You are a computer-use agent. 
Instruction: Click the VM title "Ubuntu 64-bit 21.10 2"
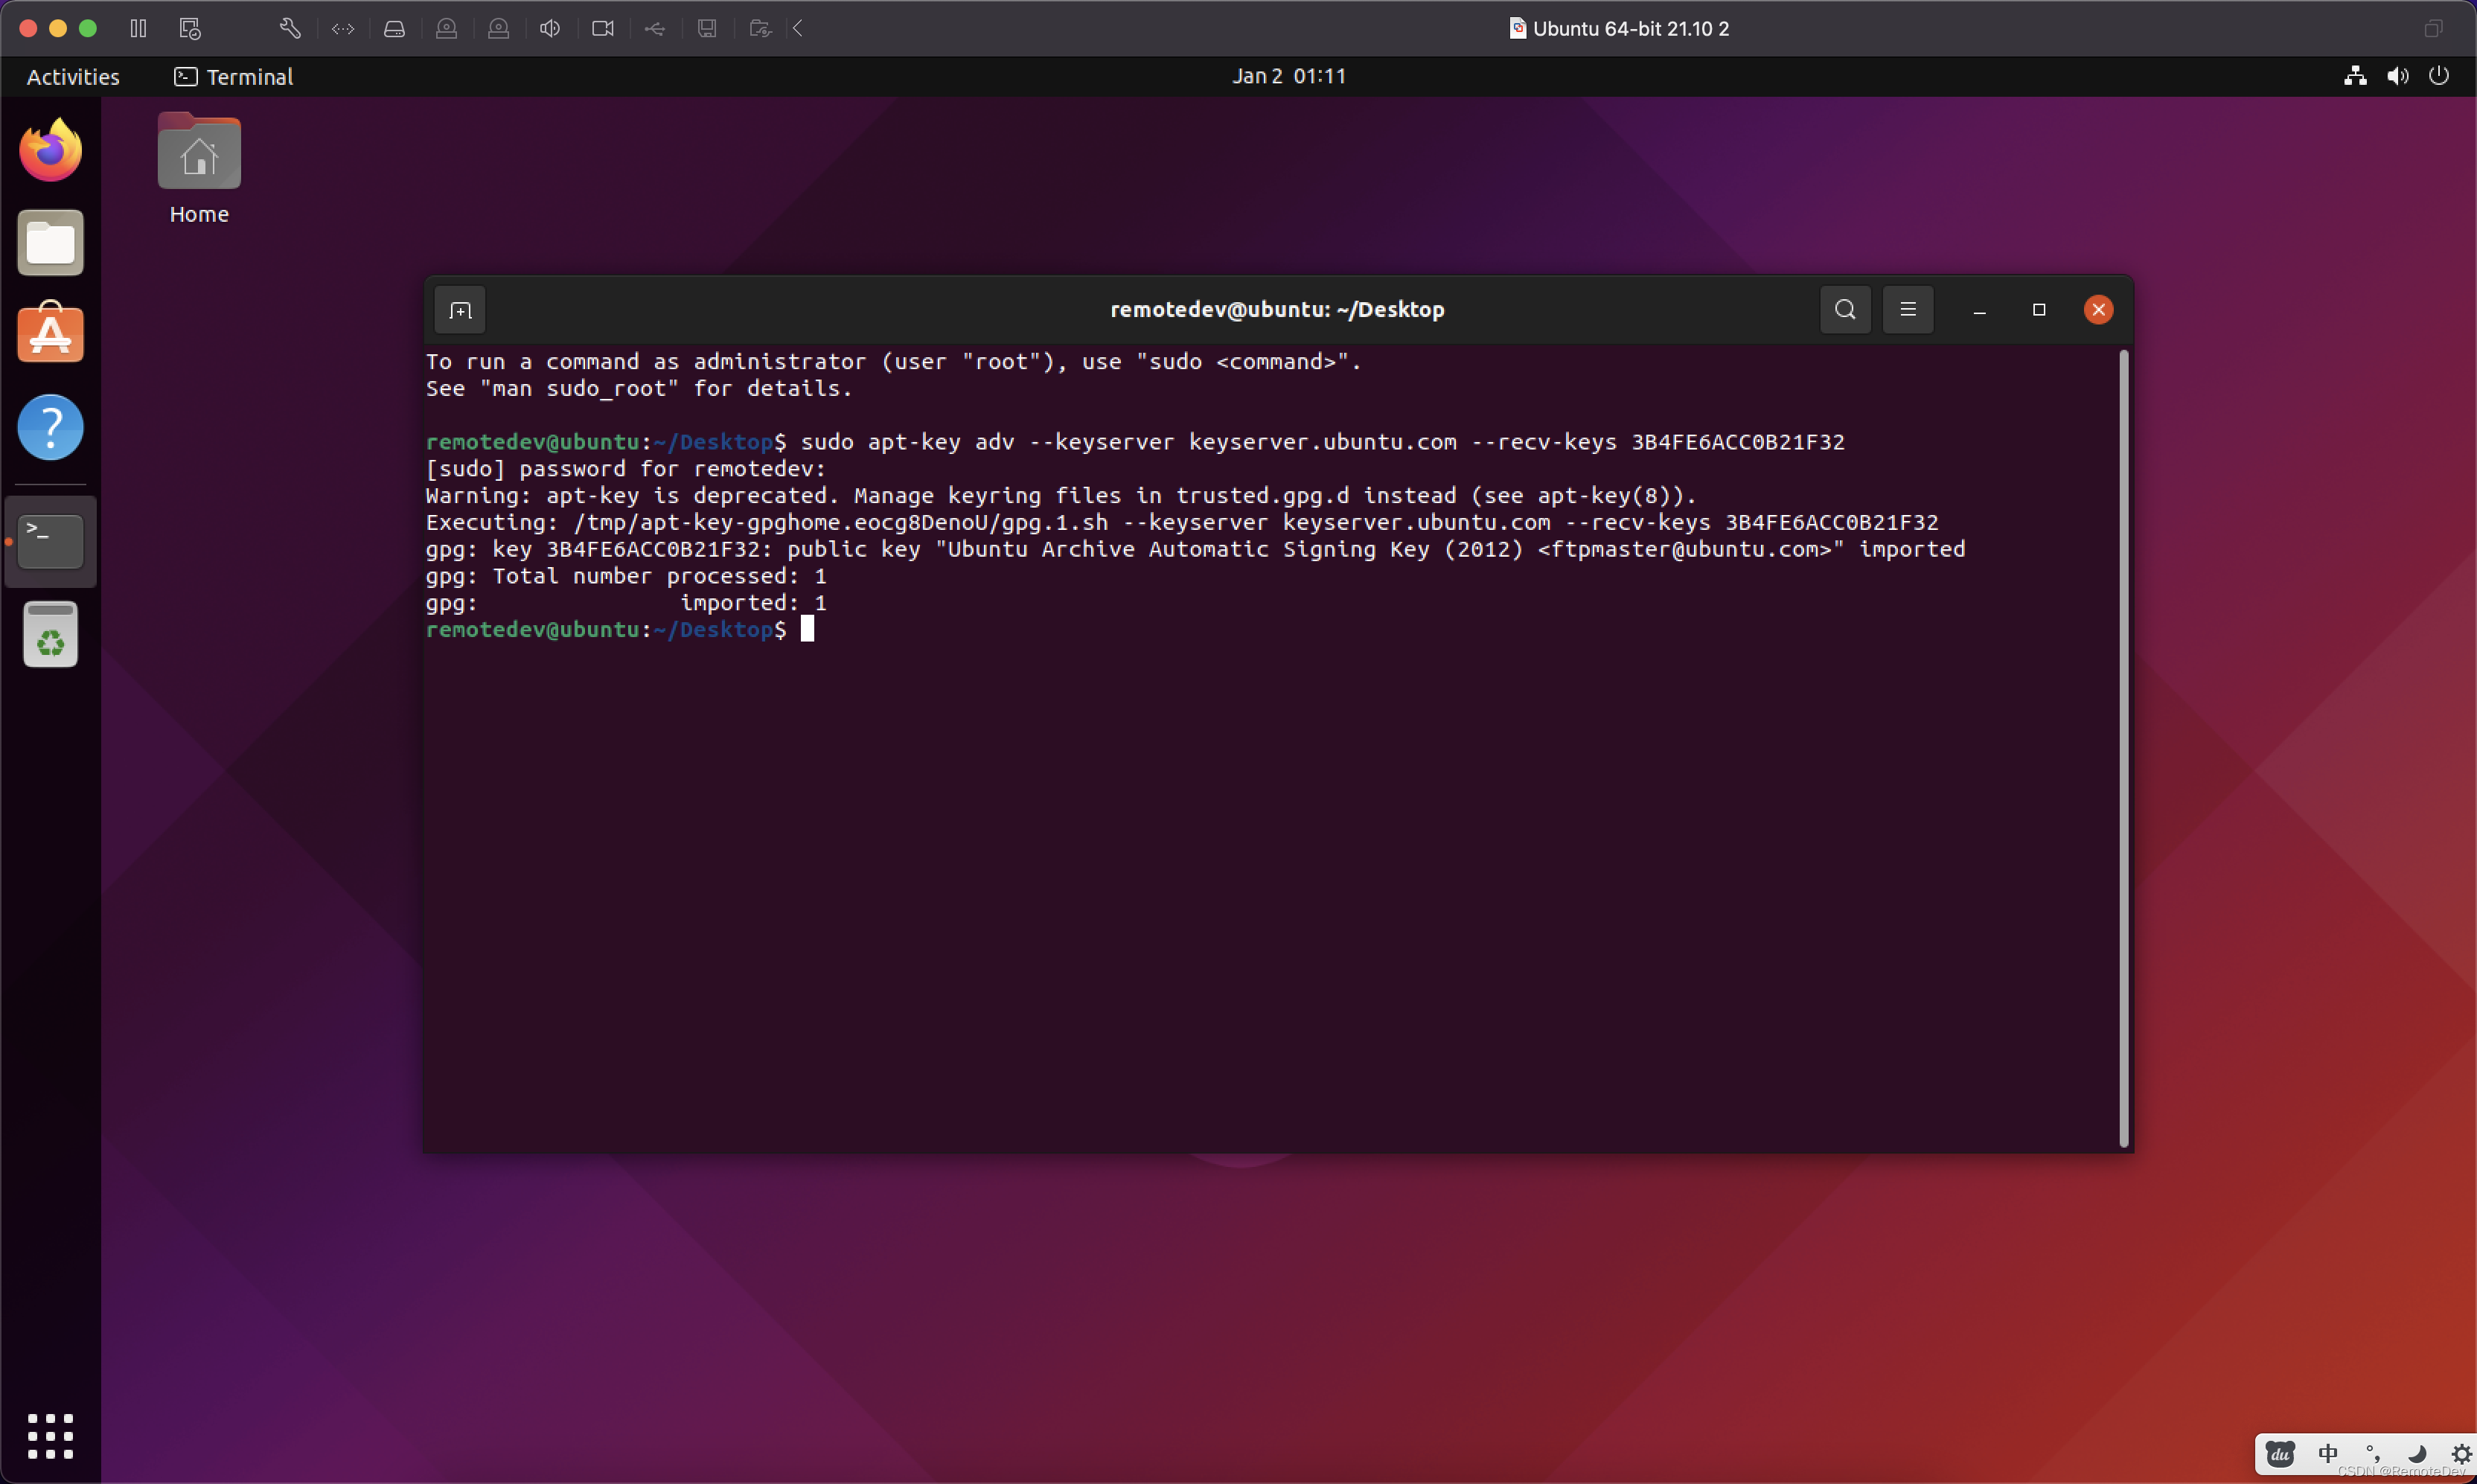click(x=1630, y=29)
